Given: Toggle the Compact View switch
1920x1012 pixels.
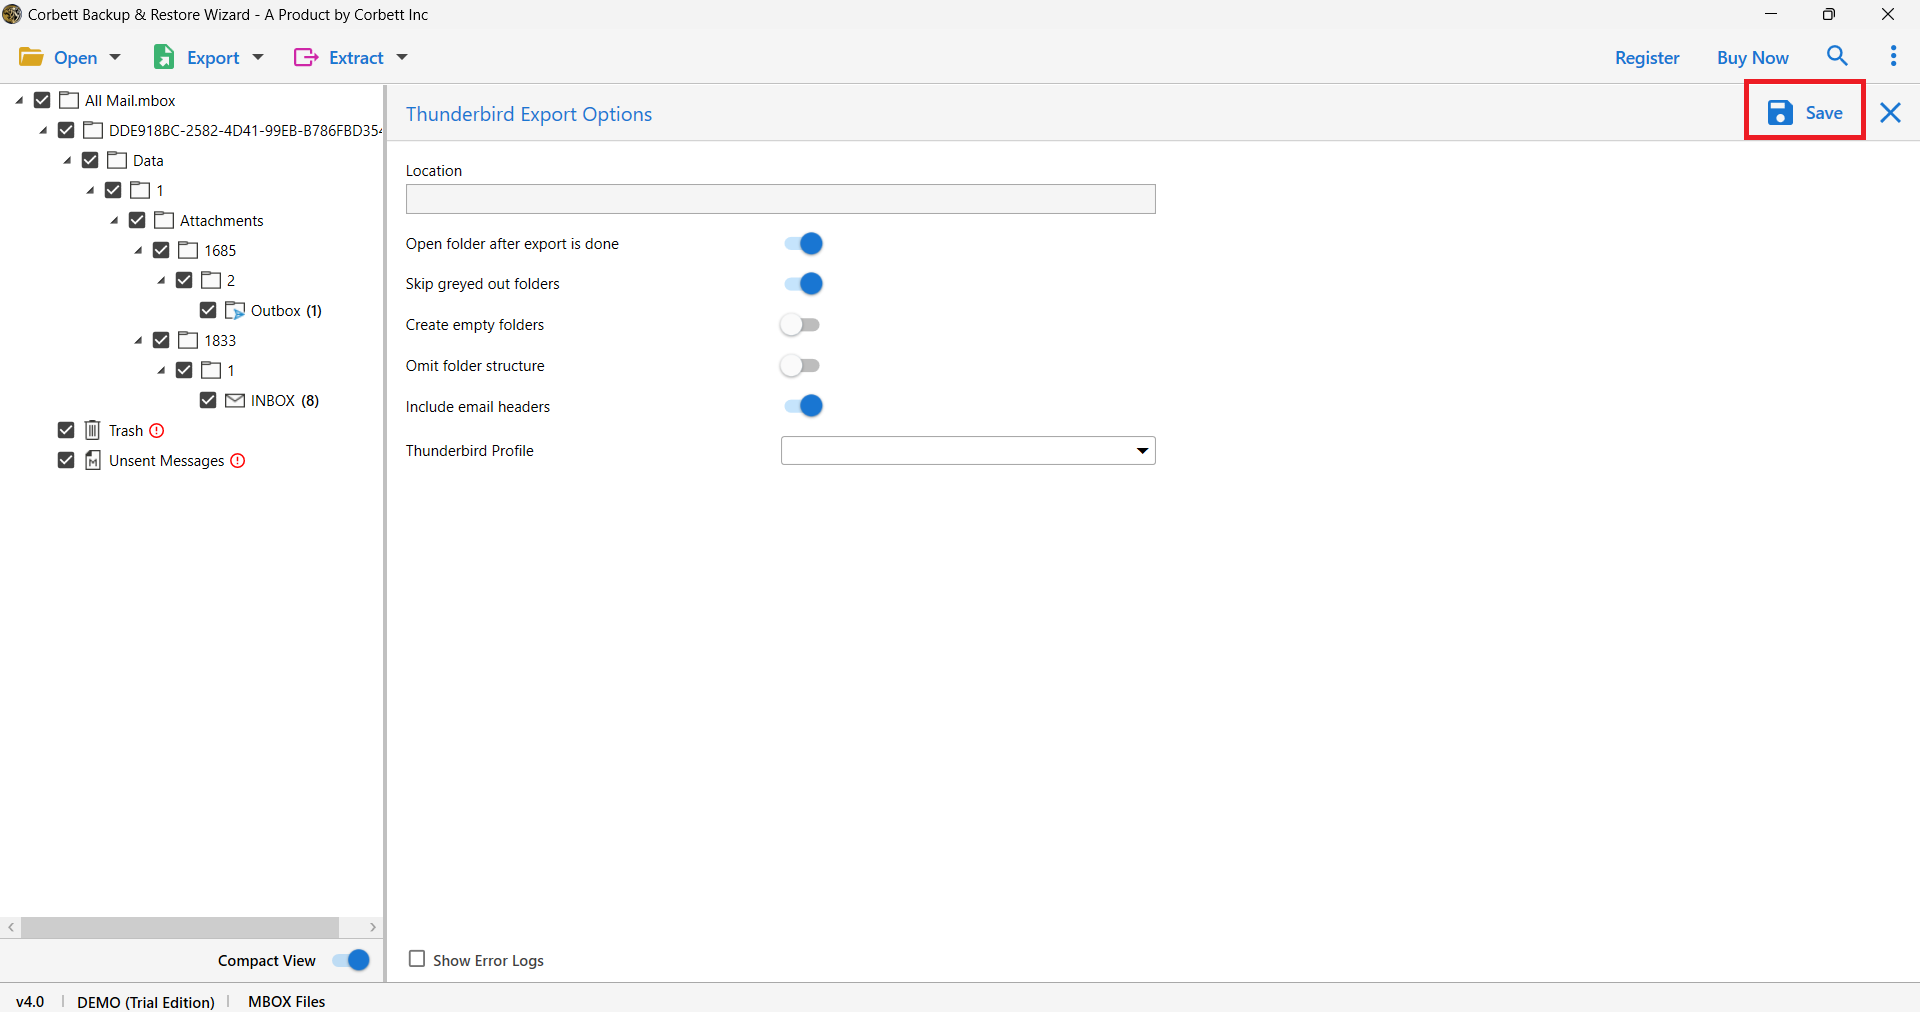Looking at the screenshot, I should [x=351, y=960].
